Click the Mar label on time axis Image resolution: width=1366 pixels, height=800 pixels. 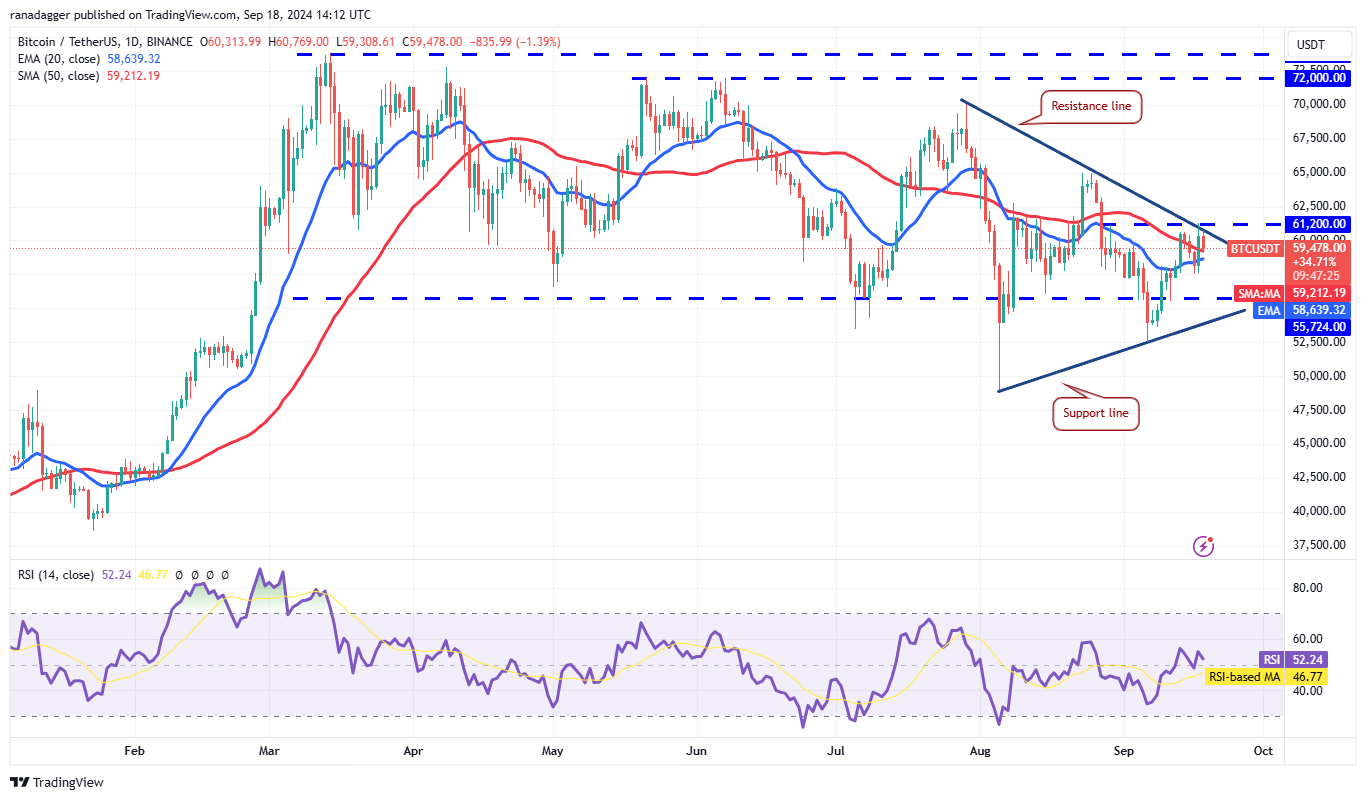[268, 750]
